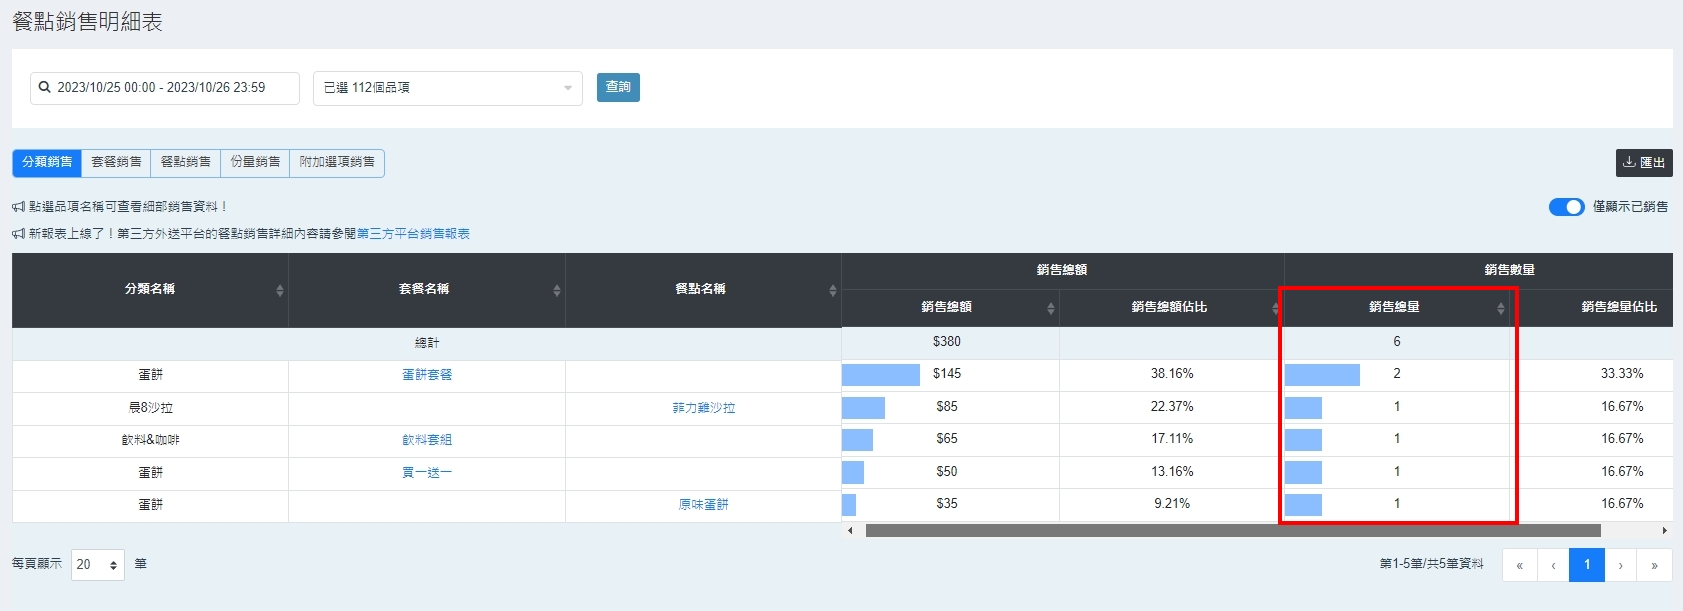Viewport: 1683px width, 611px height.
Task: Switch to the 套餐銷售 tab
Action: [x=116, y=162]
